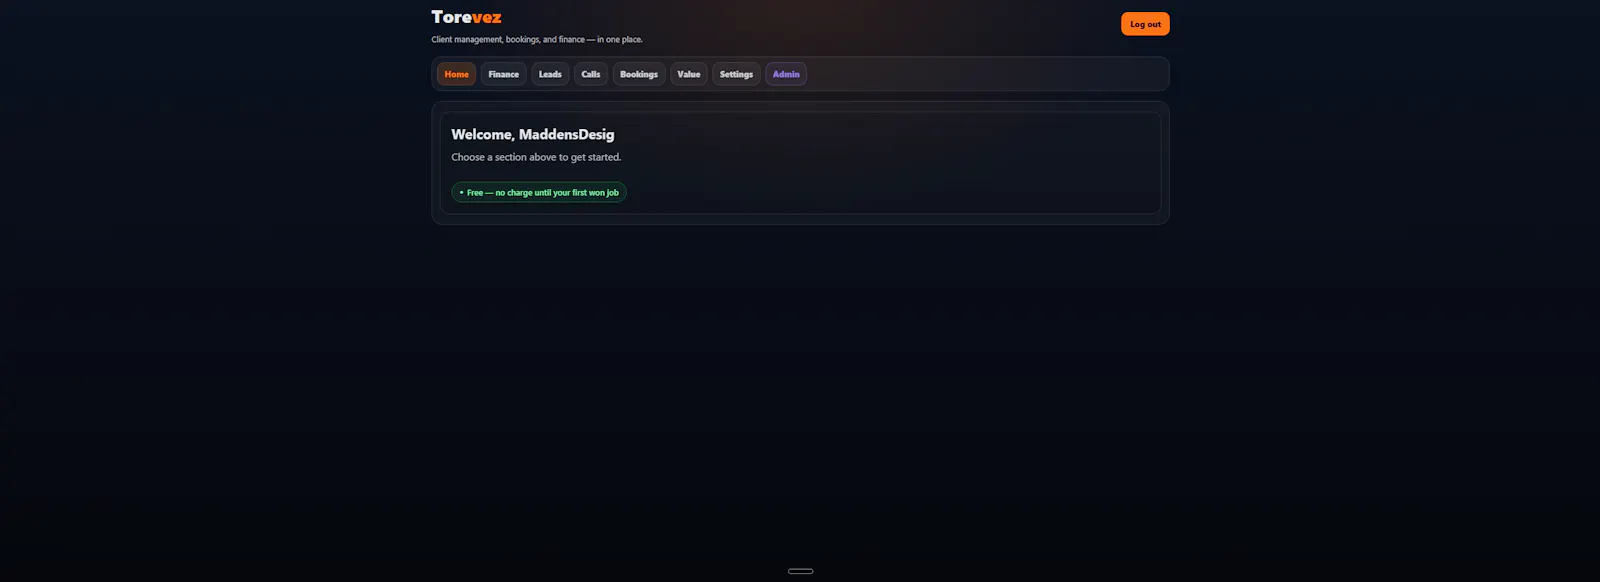The height and width of the screenshot is (582, 1600).
Task: Click the Welcome, MaddensDesig heading
Action: 533,134
